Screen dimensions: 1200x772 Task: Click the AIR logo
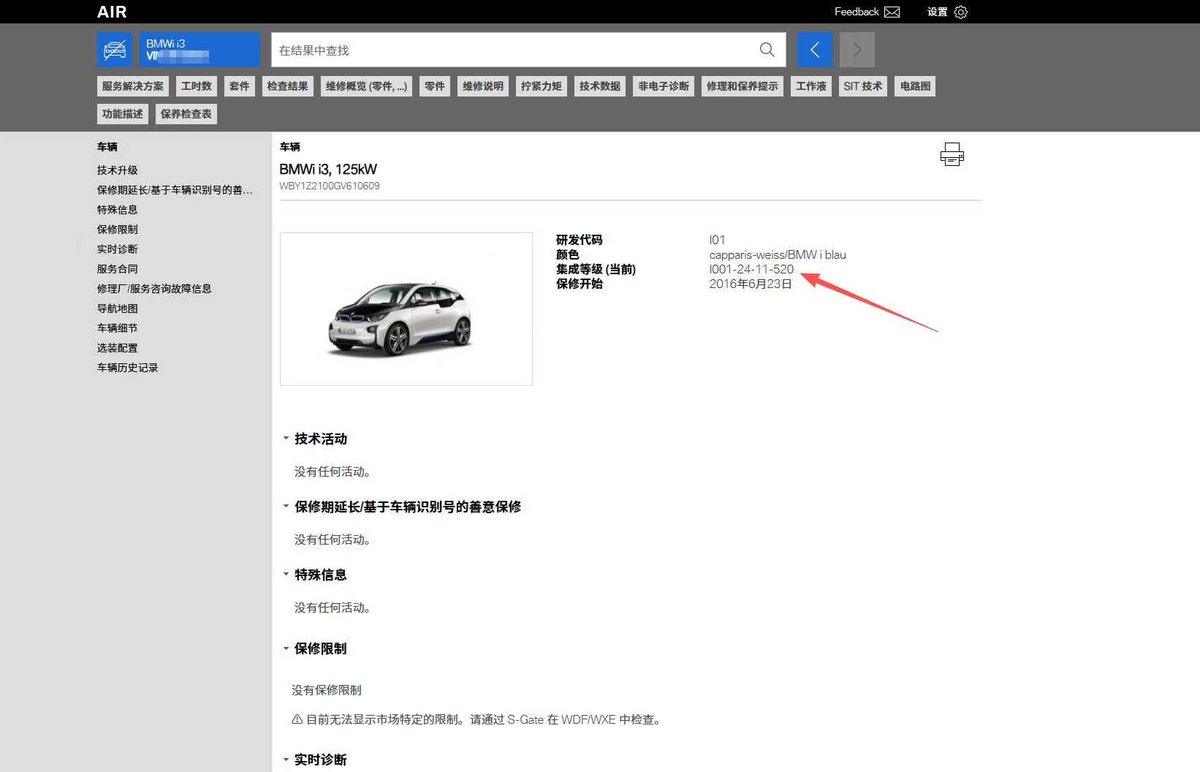[112, 12]
